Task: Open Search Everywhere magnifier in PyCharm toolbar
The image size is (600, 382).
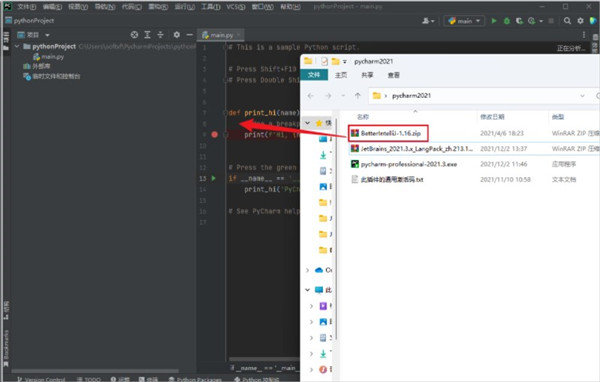Action: pos(567,21)
